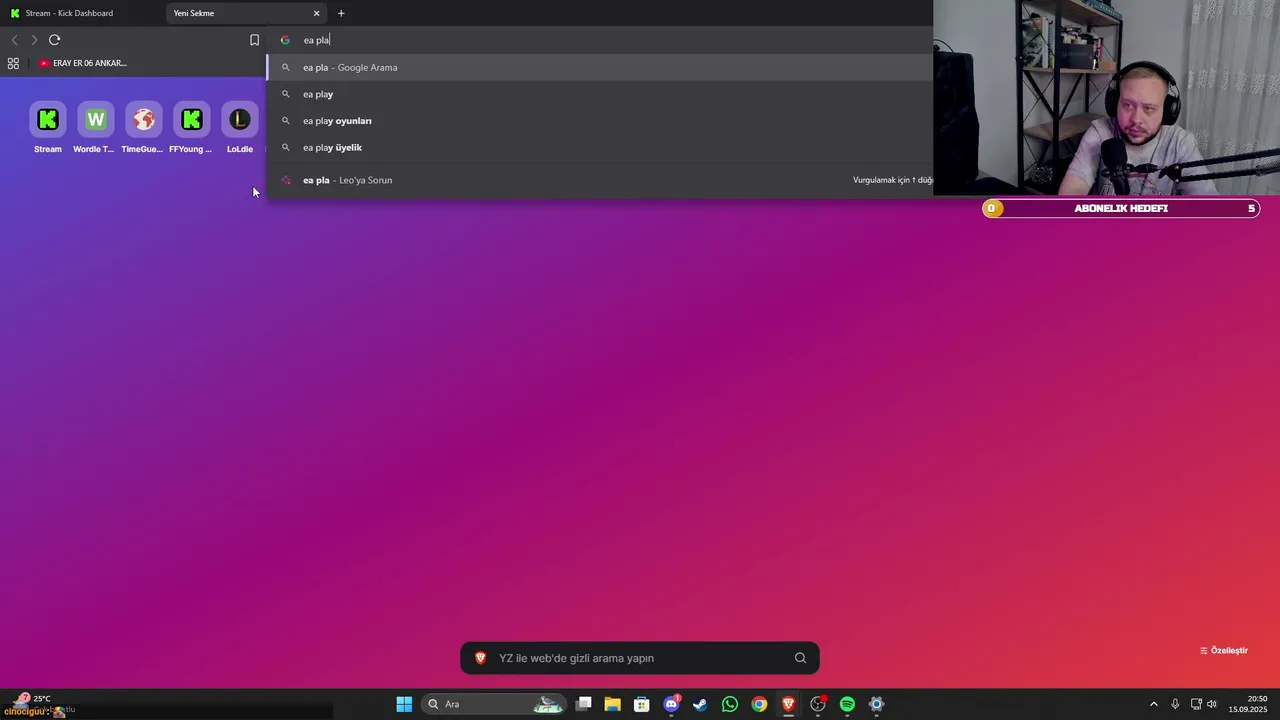Click the YZ ile web'de gizli arama field
The width and height of the screenshot is (1280, 720).
tap(640, 658)
